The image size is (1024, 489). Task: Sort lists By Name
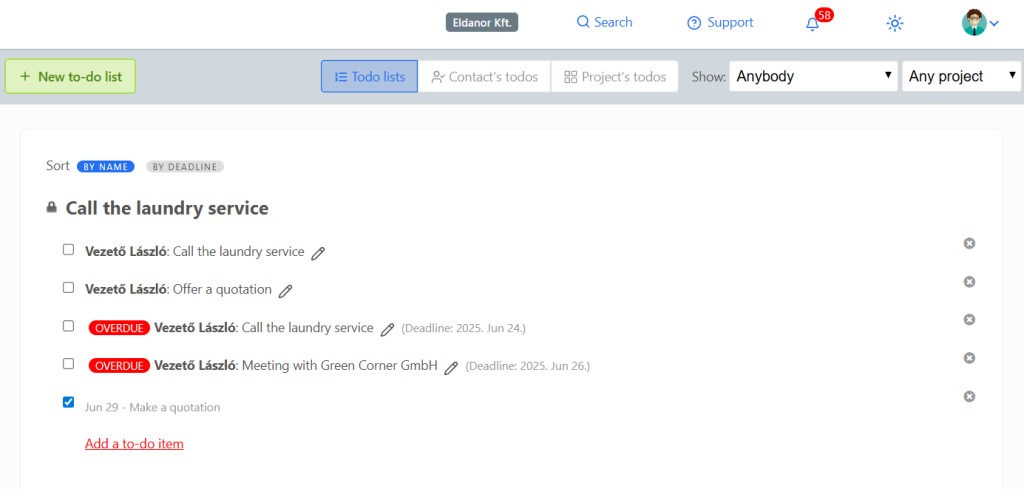click(x=106, y=166)
